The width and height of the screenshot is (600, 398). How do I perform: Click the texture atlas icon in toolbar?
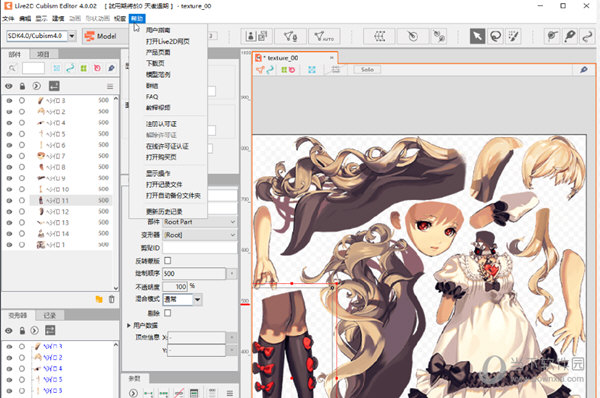pyautogui.click(x=256, y=36)
